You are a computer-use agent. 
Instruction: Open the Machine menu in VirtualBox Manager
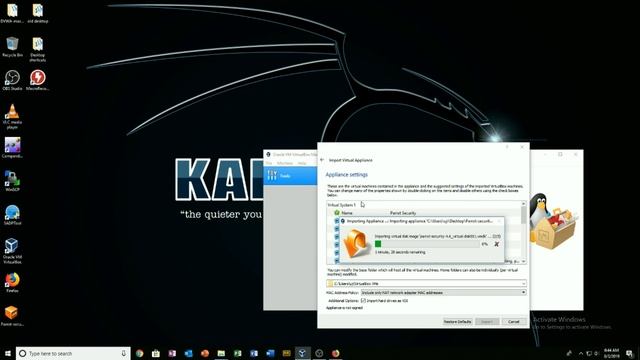pos(285,163)
